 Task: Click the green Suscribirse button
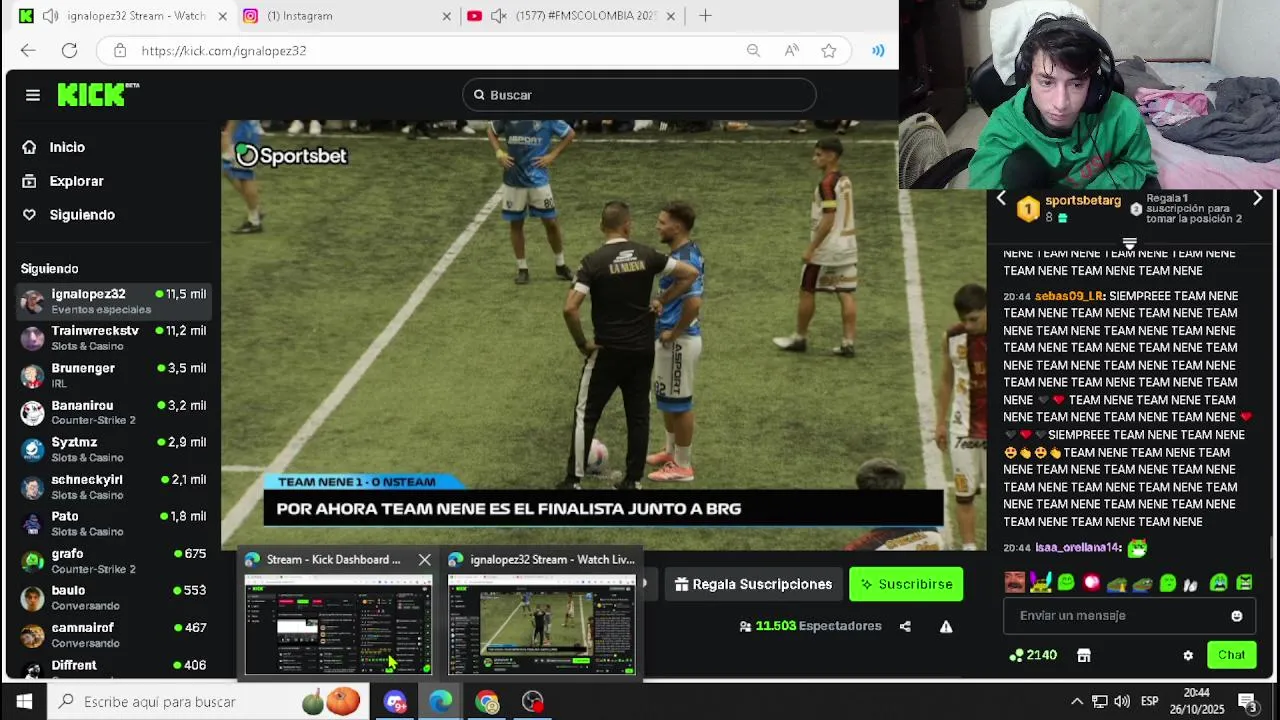906,584
